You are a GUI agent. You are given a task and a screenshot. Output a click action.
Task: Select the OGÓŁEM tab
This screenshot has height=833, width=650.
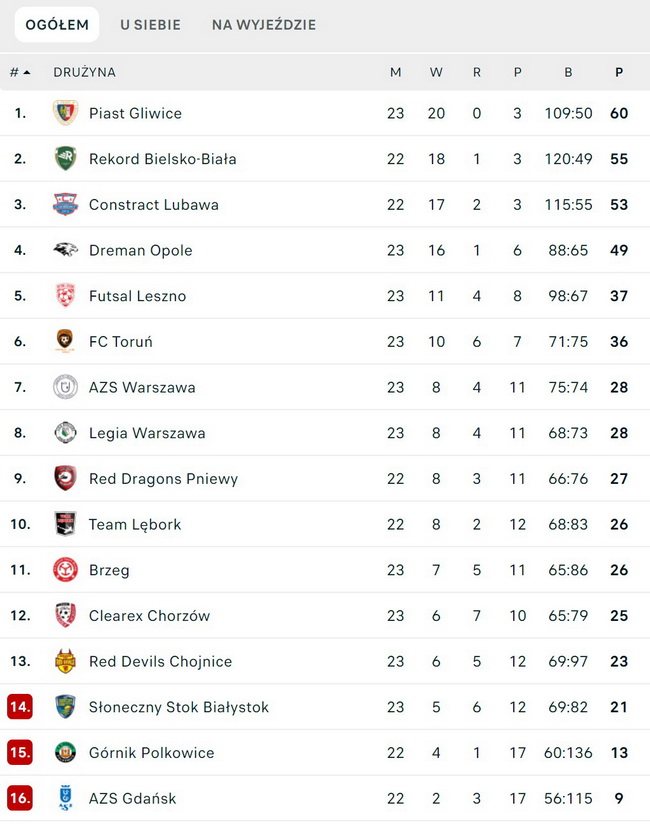pyautogui.click(x=57, y=25)
